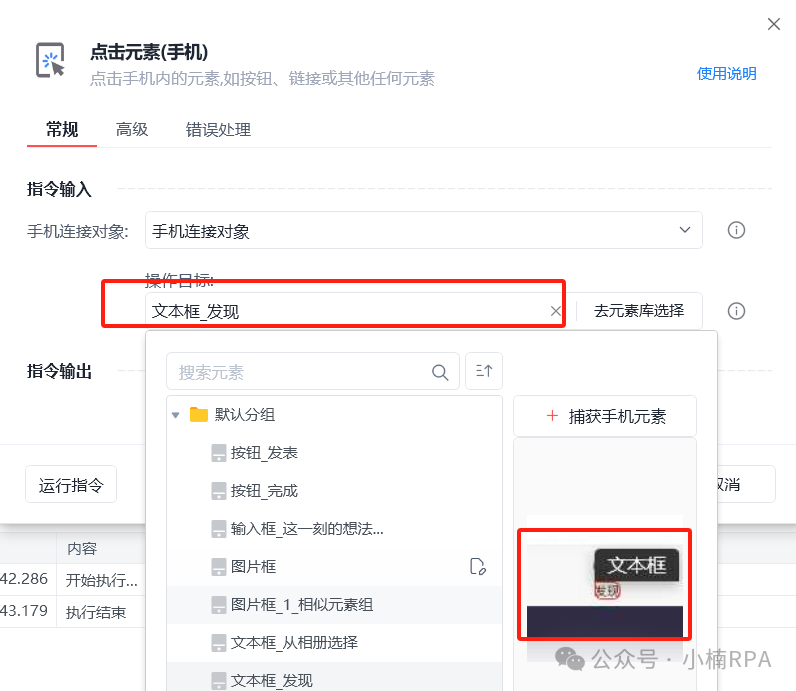Select element 图片框
Image resolution: width=796 pixels, height=691 pixels.
click(x=334, y=566)
